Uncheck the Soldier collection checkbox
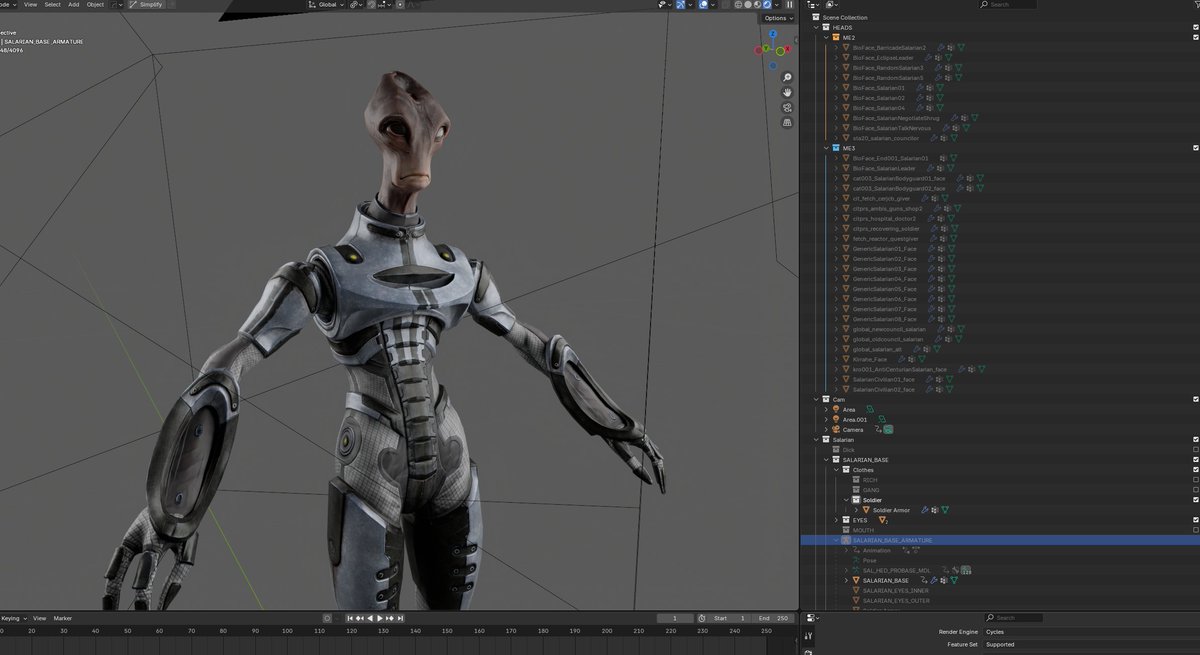This screenshot has height=655, width=1200. [x=1196, y=500]
